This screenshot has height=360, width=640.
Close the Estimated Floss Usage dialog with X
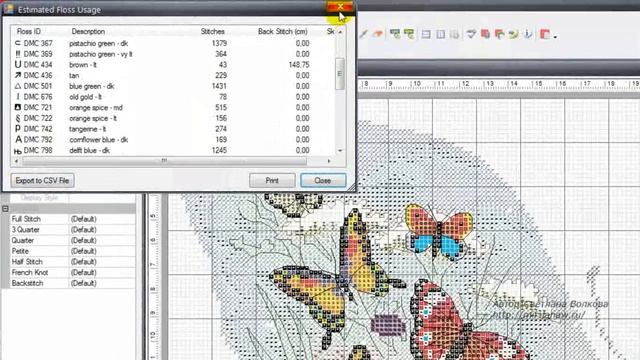point(340,7)
